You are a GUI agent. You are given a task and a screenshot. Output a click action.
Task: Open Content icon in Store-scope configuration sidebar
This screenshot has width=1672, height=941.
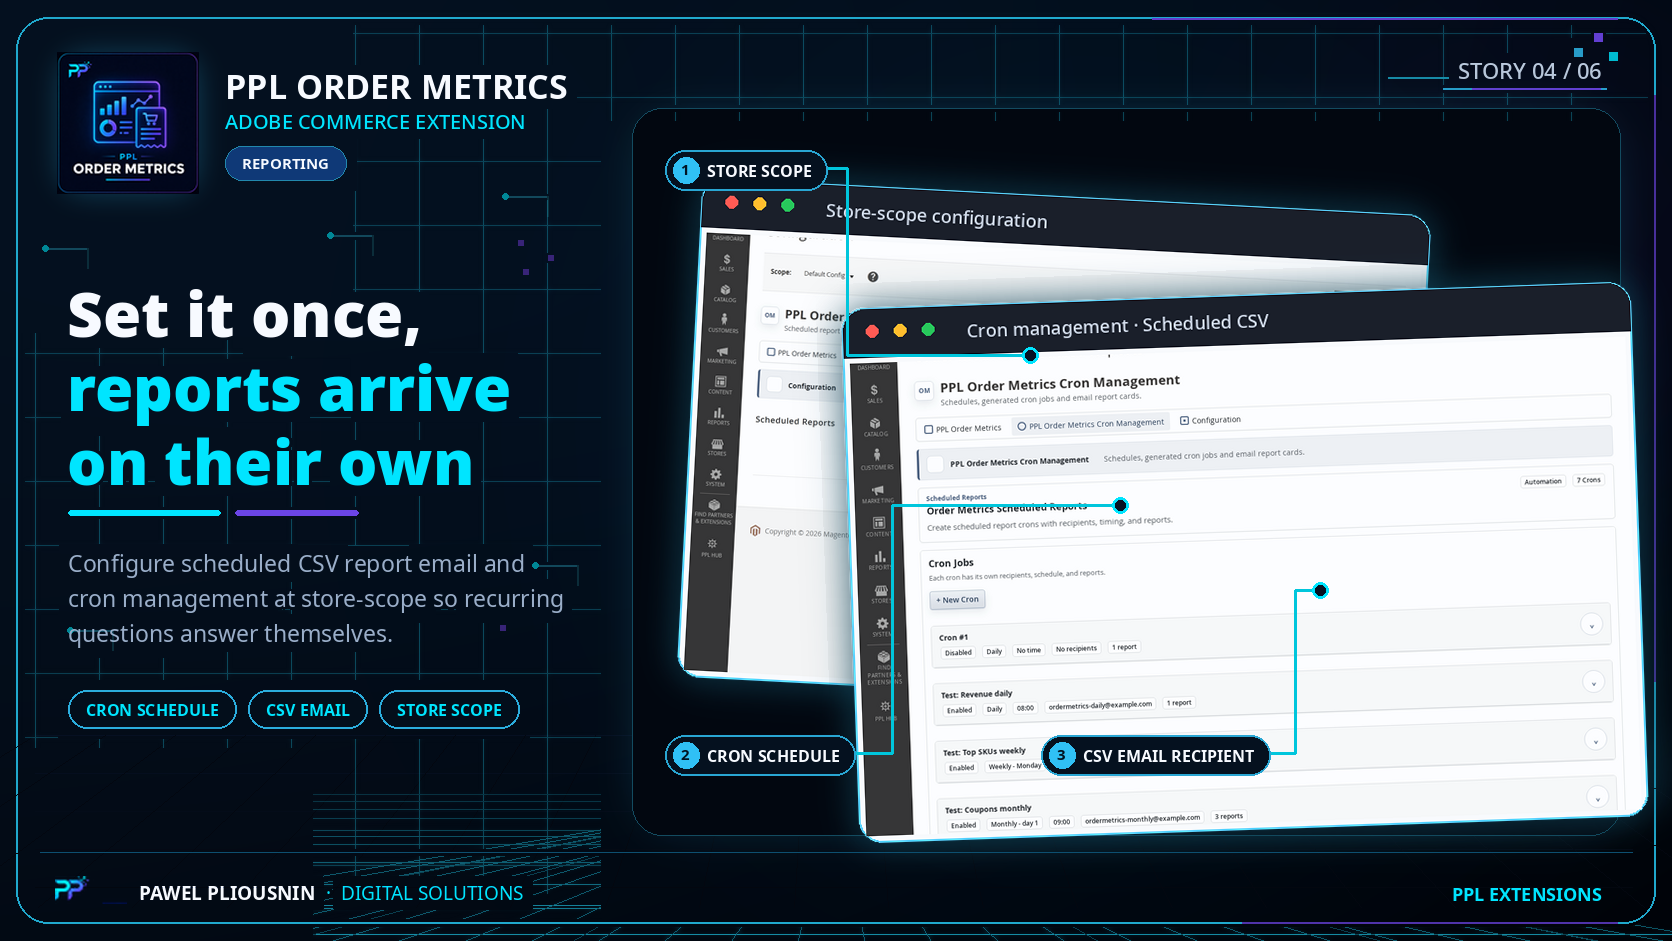click(x=720, y=384)
